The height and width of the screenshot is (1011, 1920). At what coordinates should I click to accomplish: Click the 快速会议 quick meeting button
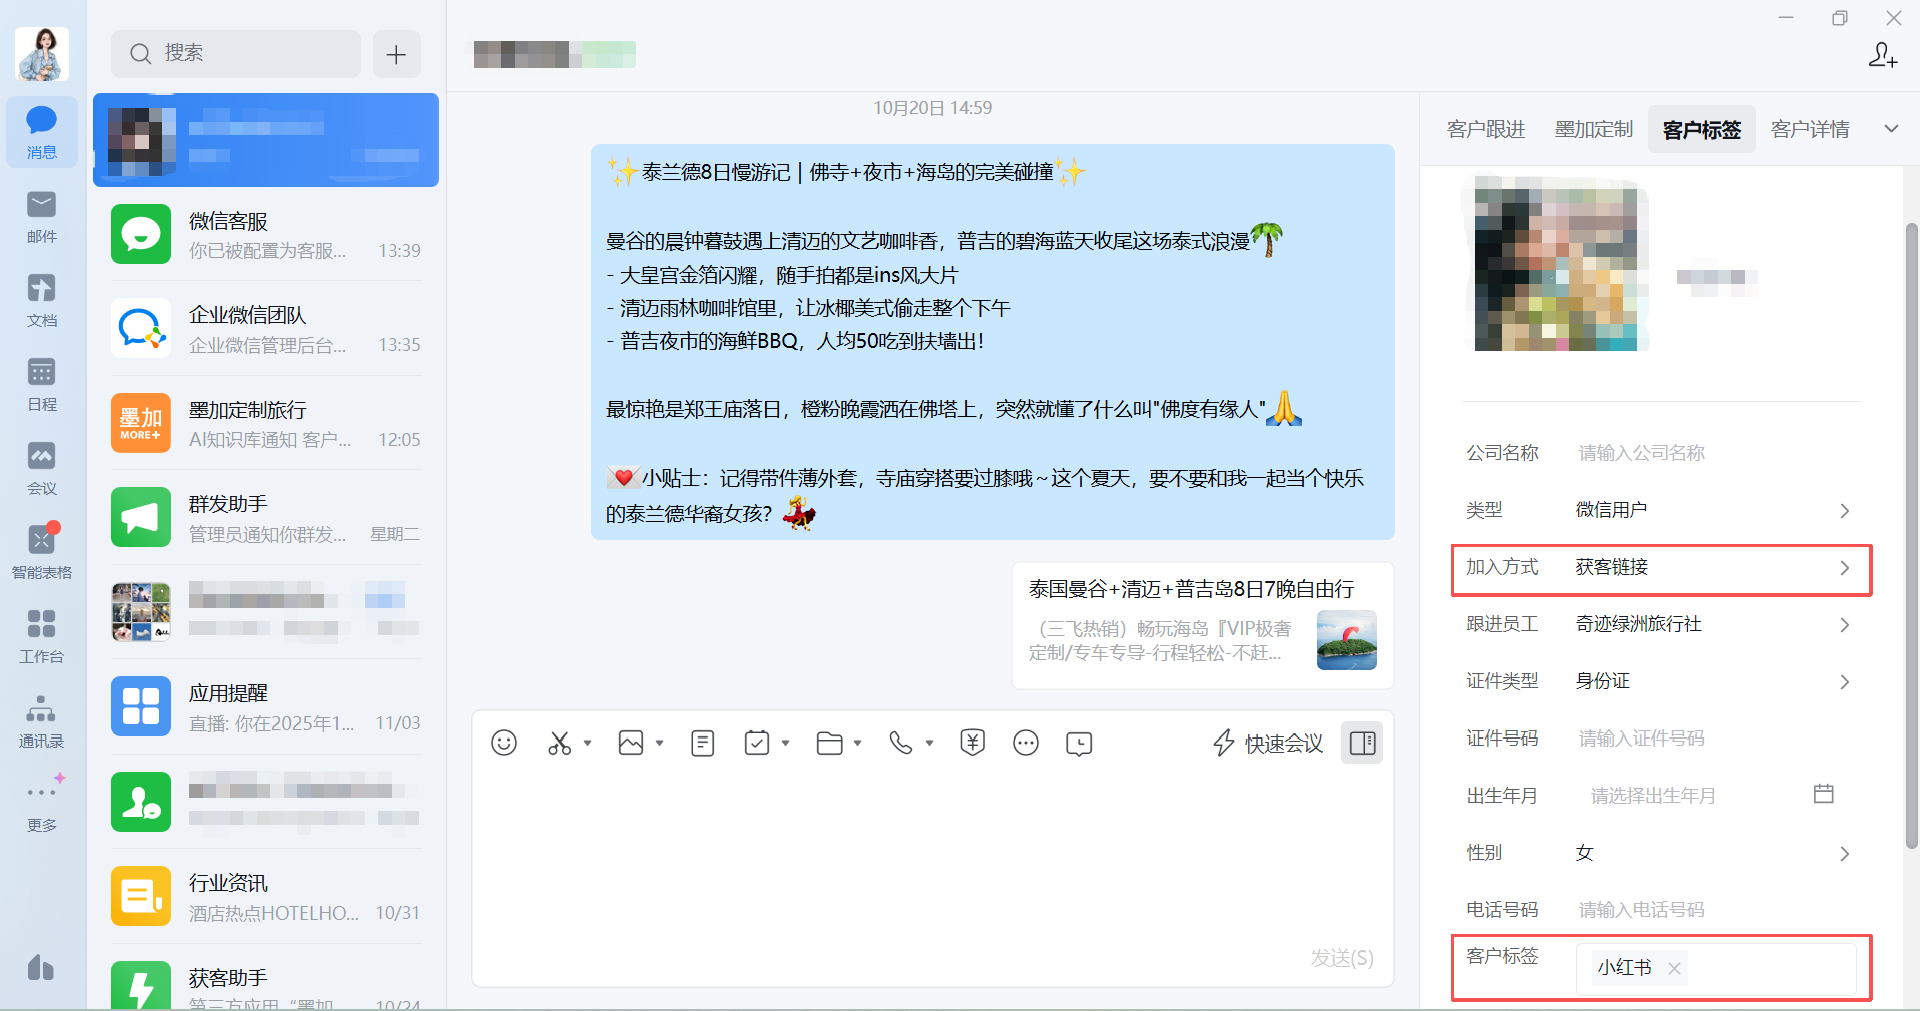[1268, 743]
